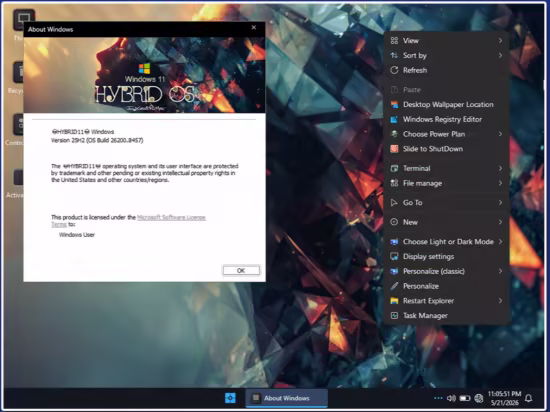This screenshot has height=412, width=550.
Task: Click the View icon in context menu
Action: 394,41
